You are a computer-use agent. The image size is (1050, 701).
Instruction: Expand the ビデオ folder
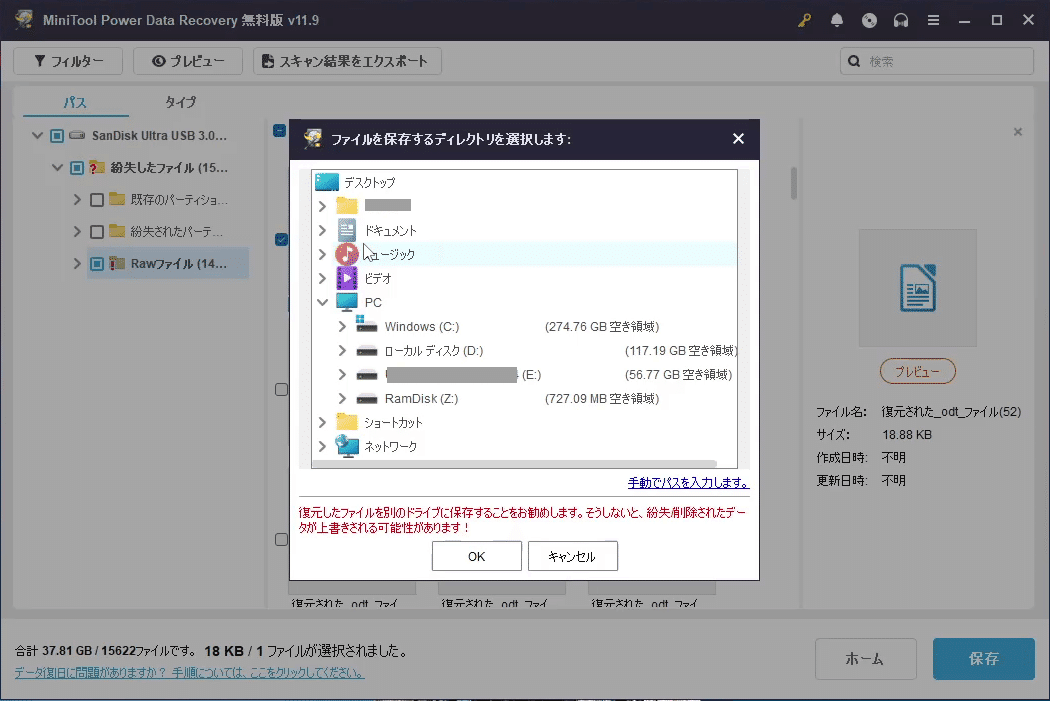pyautogui.click(x=322, y=279)
